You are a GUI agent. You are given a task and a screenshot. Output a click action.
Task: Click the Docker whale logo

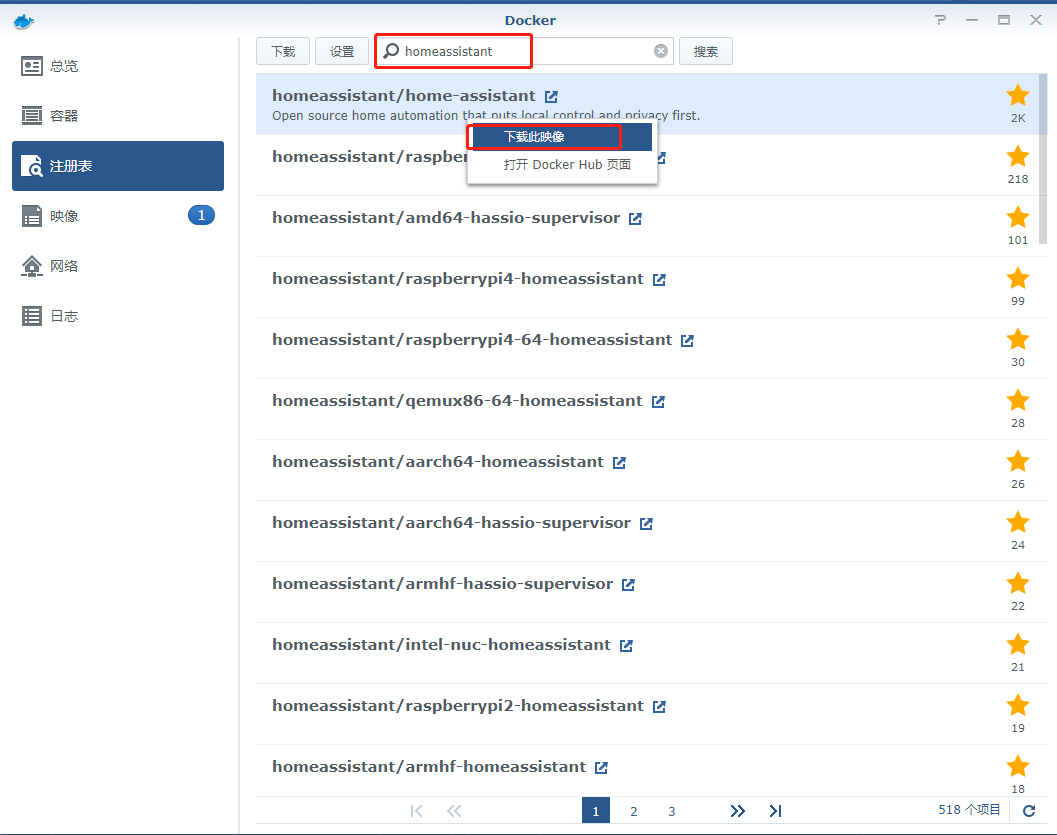pyautogui.click(x=24, y=22)
